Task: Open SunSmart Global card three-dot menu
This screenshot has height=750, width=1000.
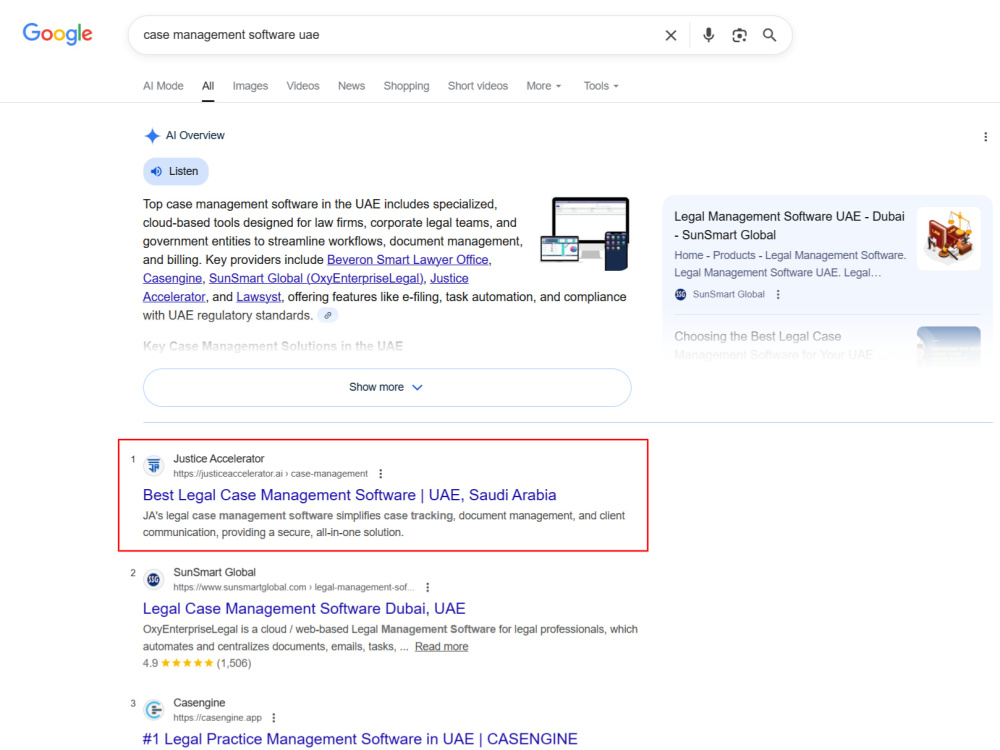Action: [x=777, y=295]
